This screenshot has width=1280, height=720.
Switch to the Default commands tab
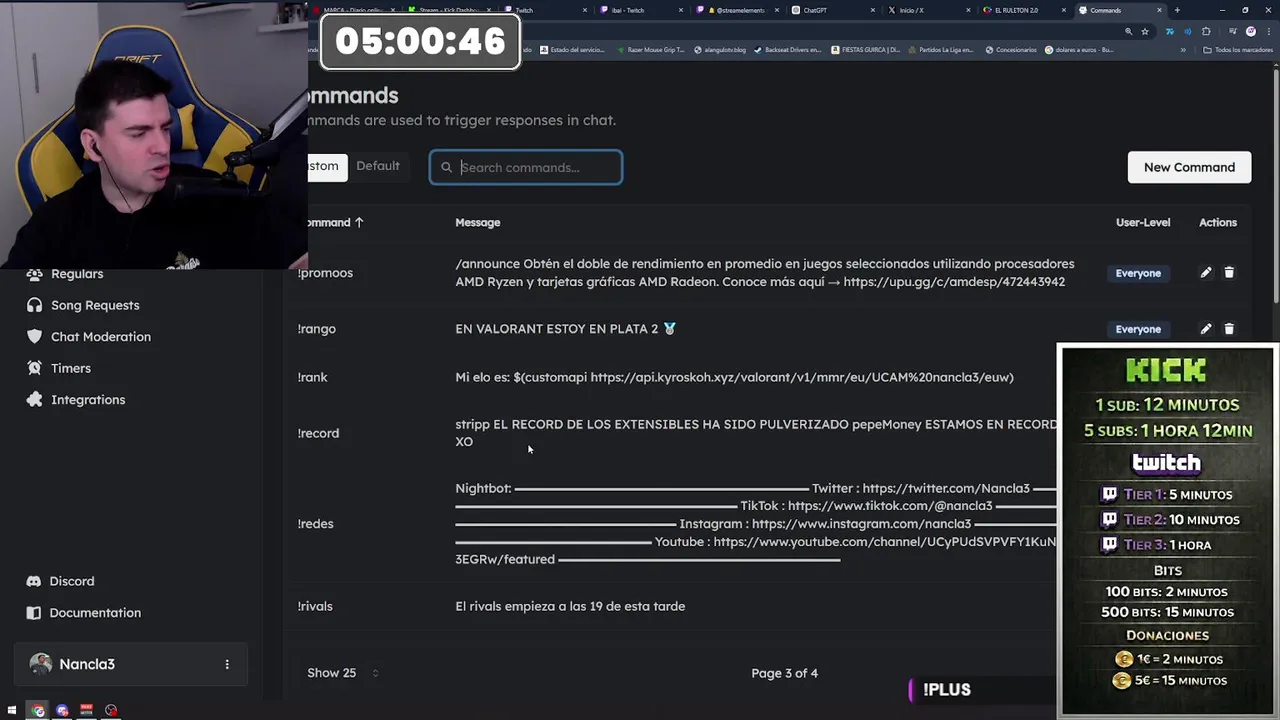pyautogui.click(x=378, y=166)
